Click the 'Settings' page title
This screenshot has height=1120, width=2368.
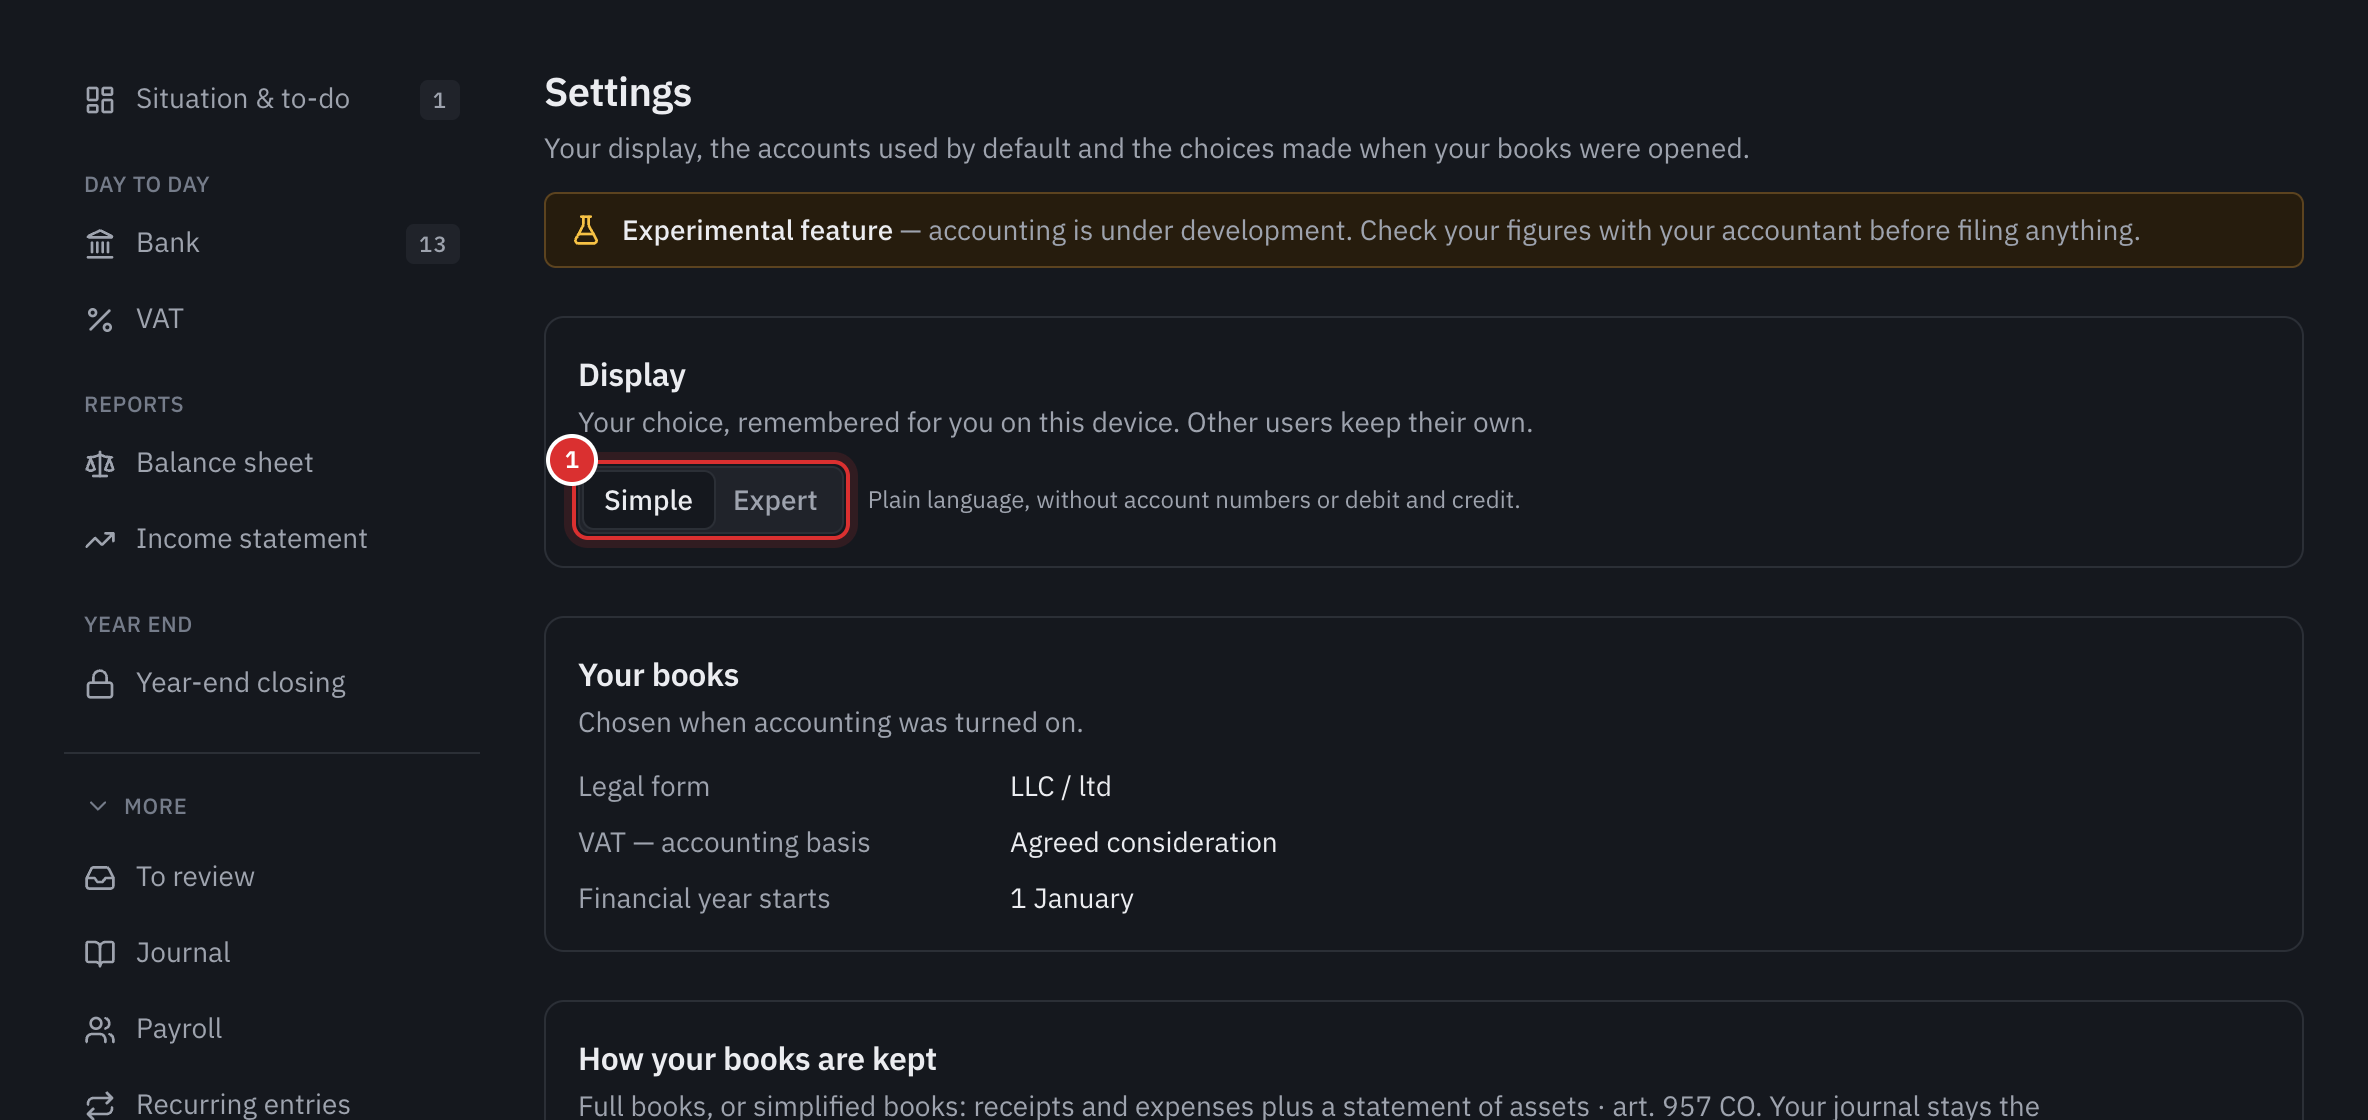(618, 93)
